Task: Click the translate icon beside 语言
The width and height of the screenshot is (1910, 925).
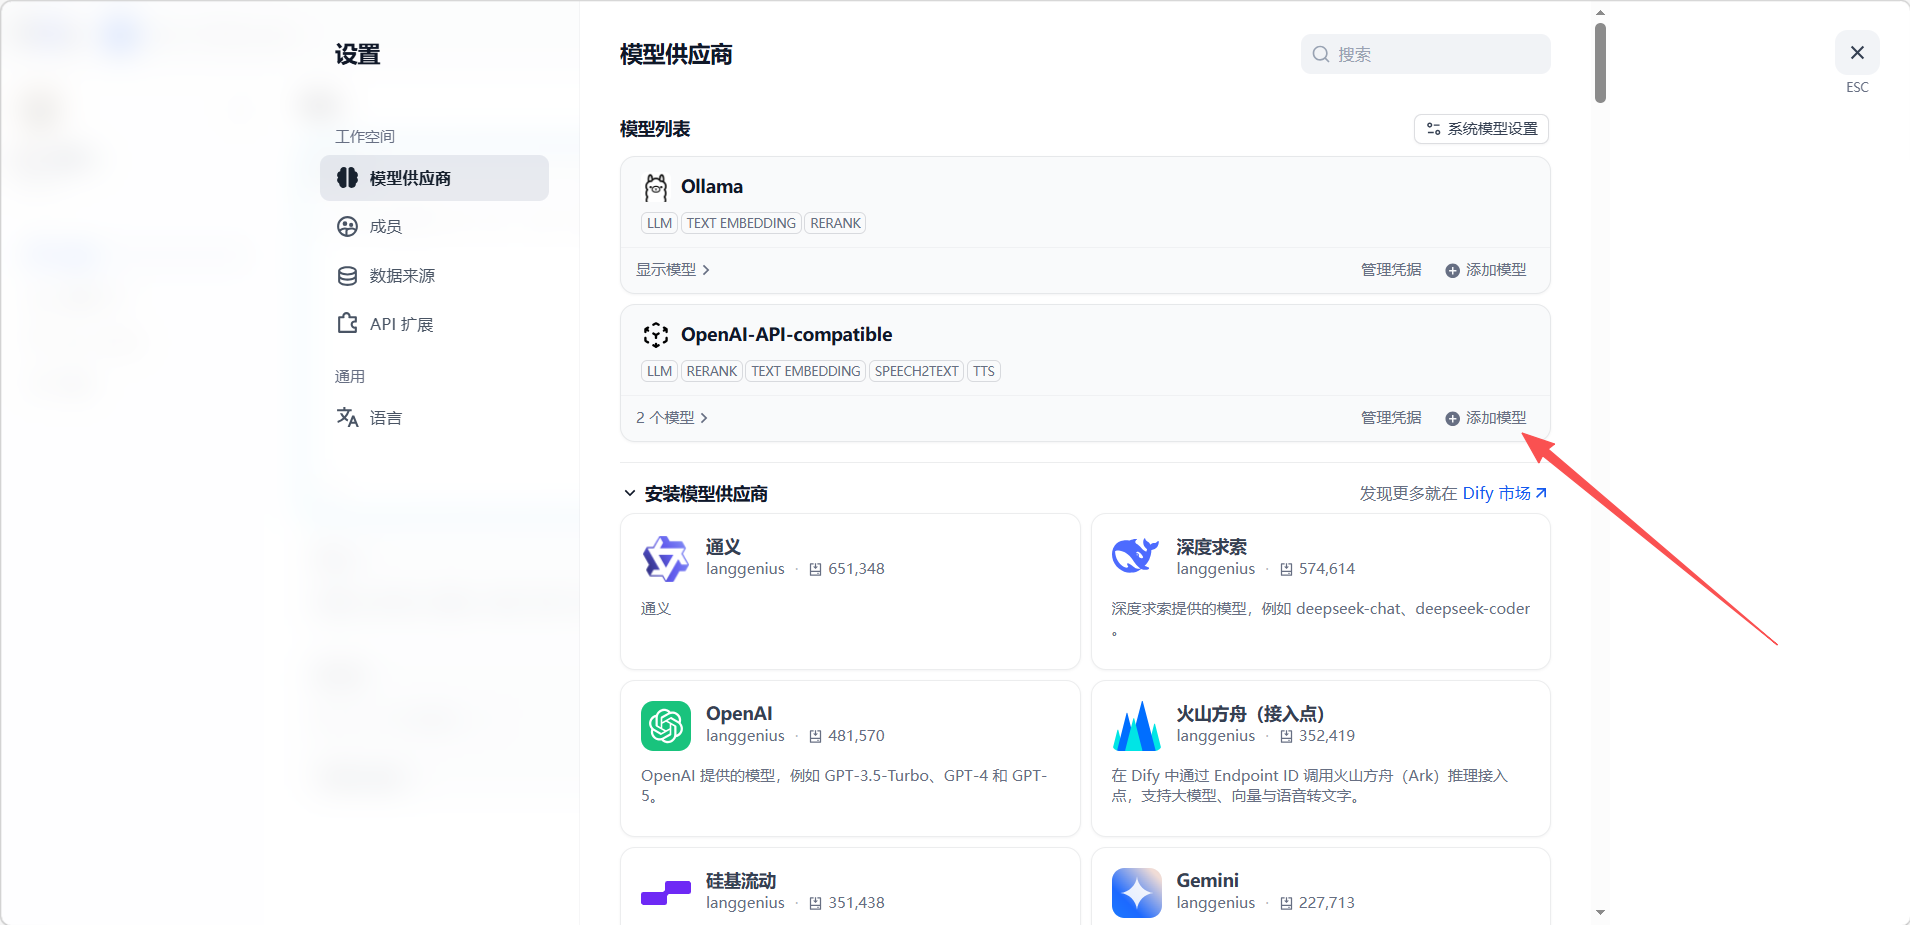Action: click(x=347, y=417)
